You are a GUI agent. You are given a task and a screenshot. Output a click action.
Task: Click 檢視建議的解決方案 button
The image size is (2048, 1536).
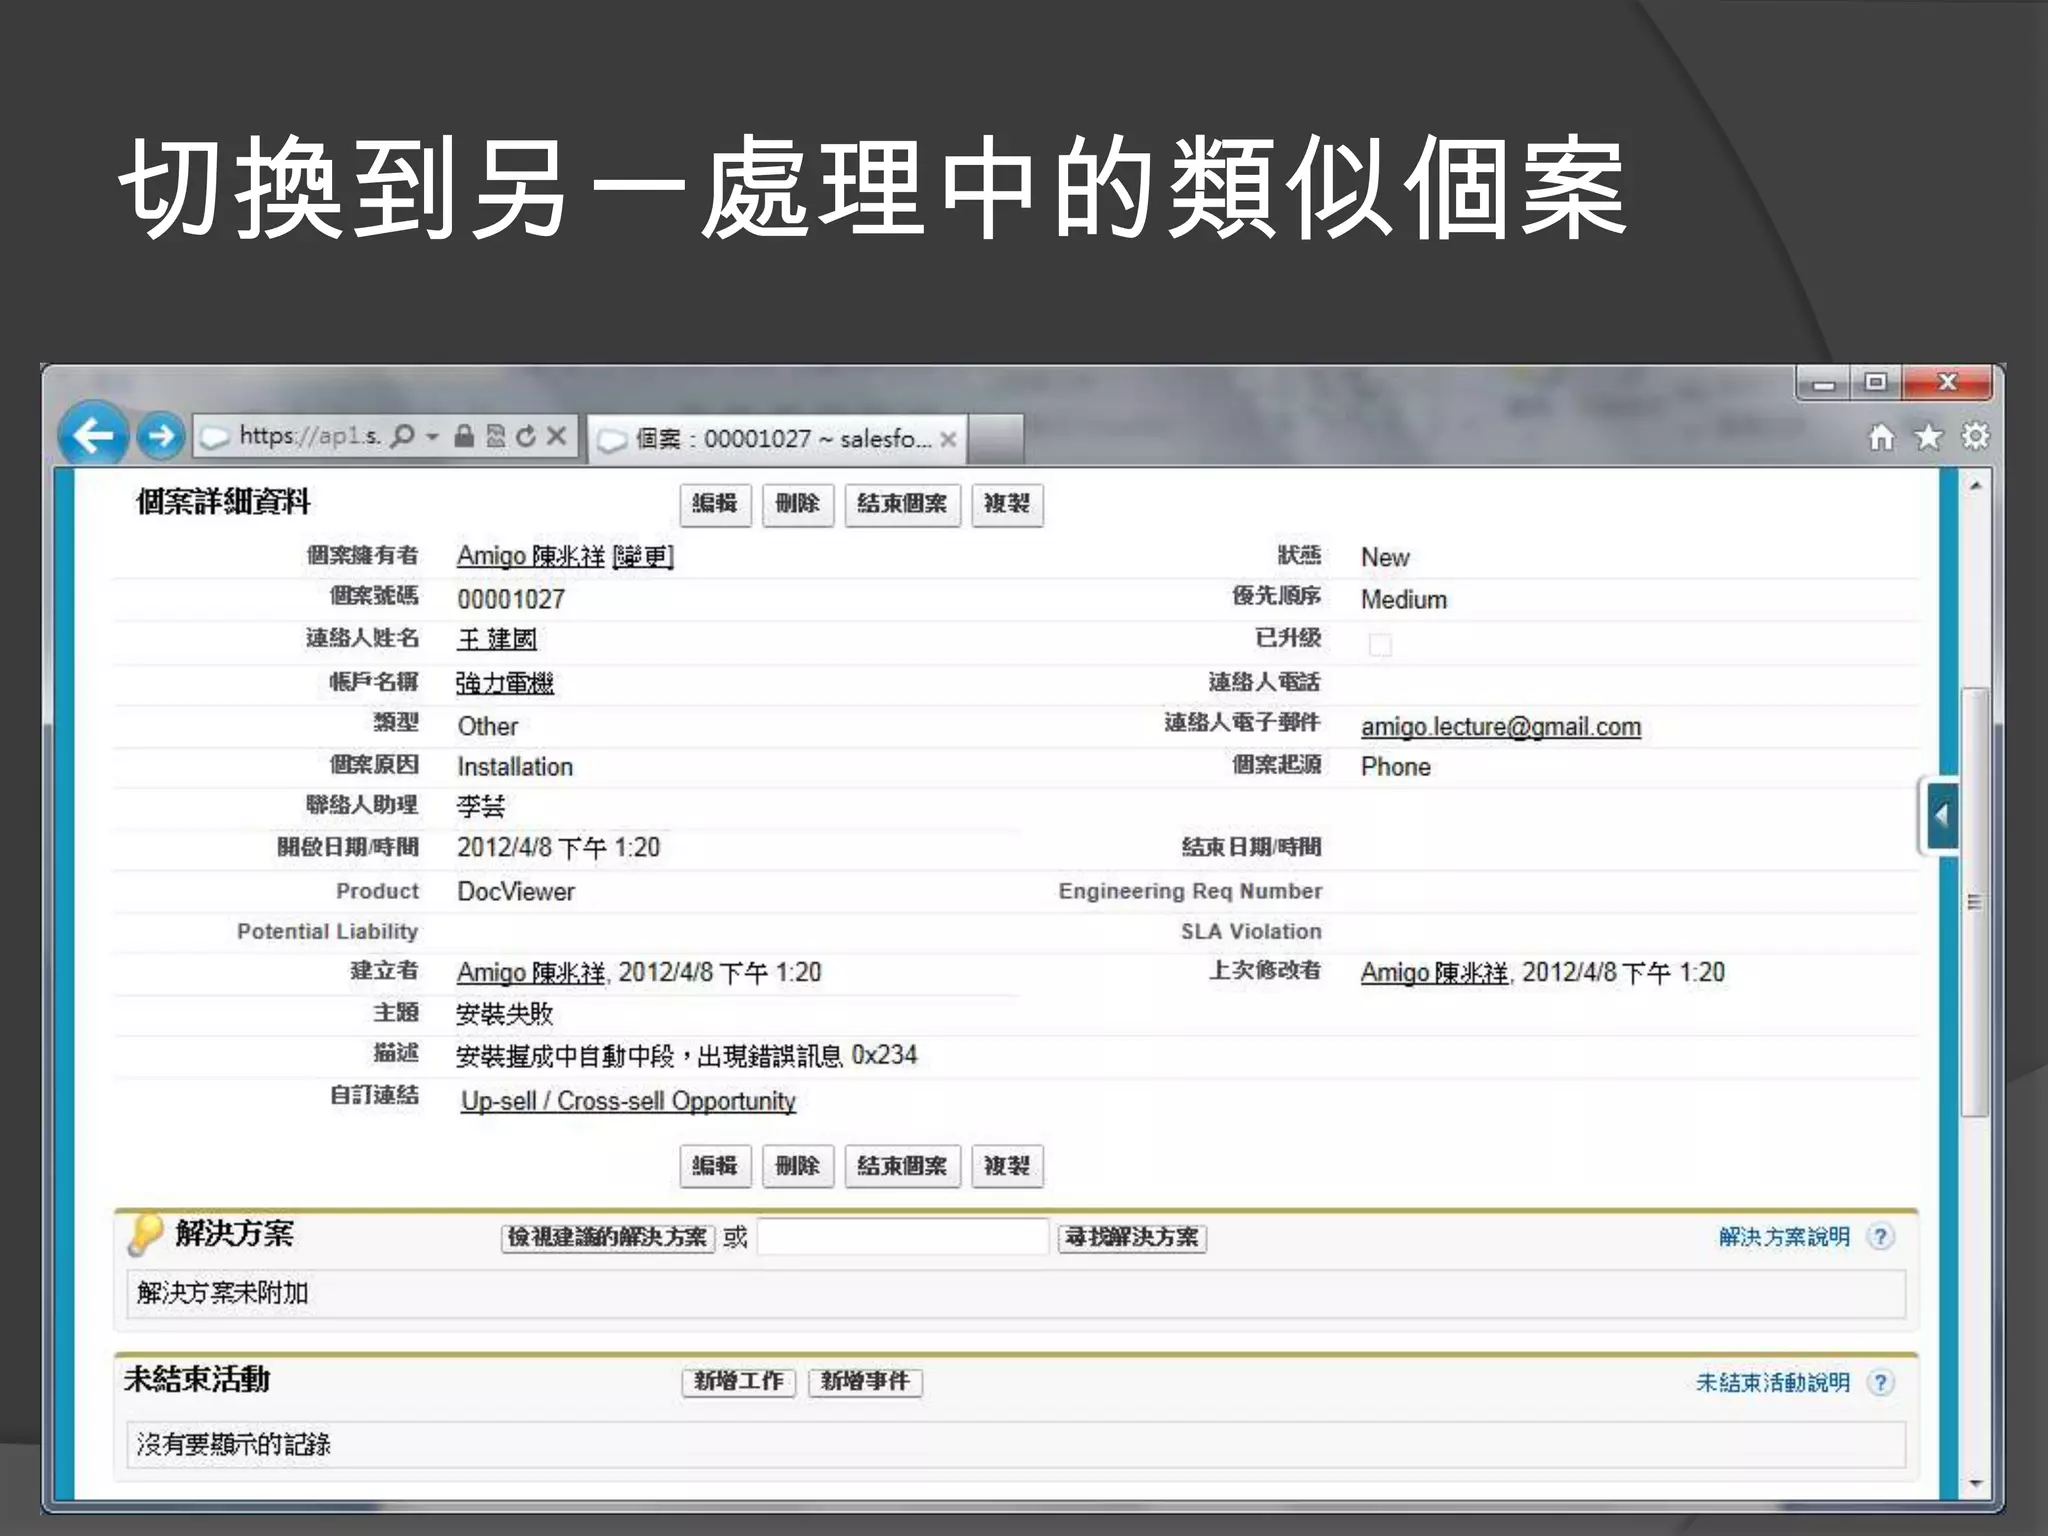coord(608,1238)
